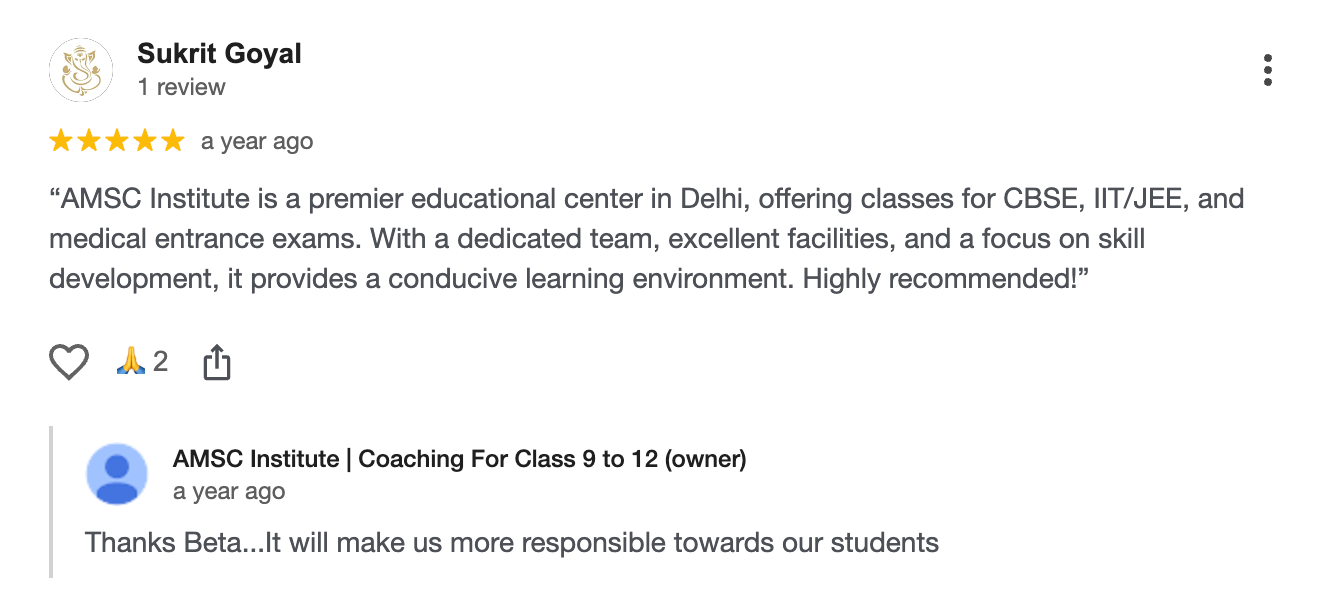Click the first gold rating star
1328x592 pixels.
61,142
